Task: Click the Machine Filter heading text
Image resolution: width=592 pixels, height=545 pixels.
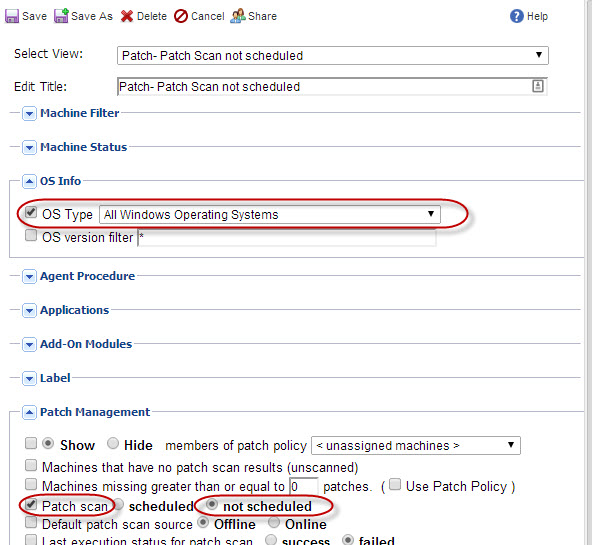Action: (80, 113)
